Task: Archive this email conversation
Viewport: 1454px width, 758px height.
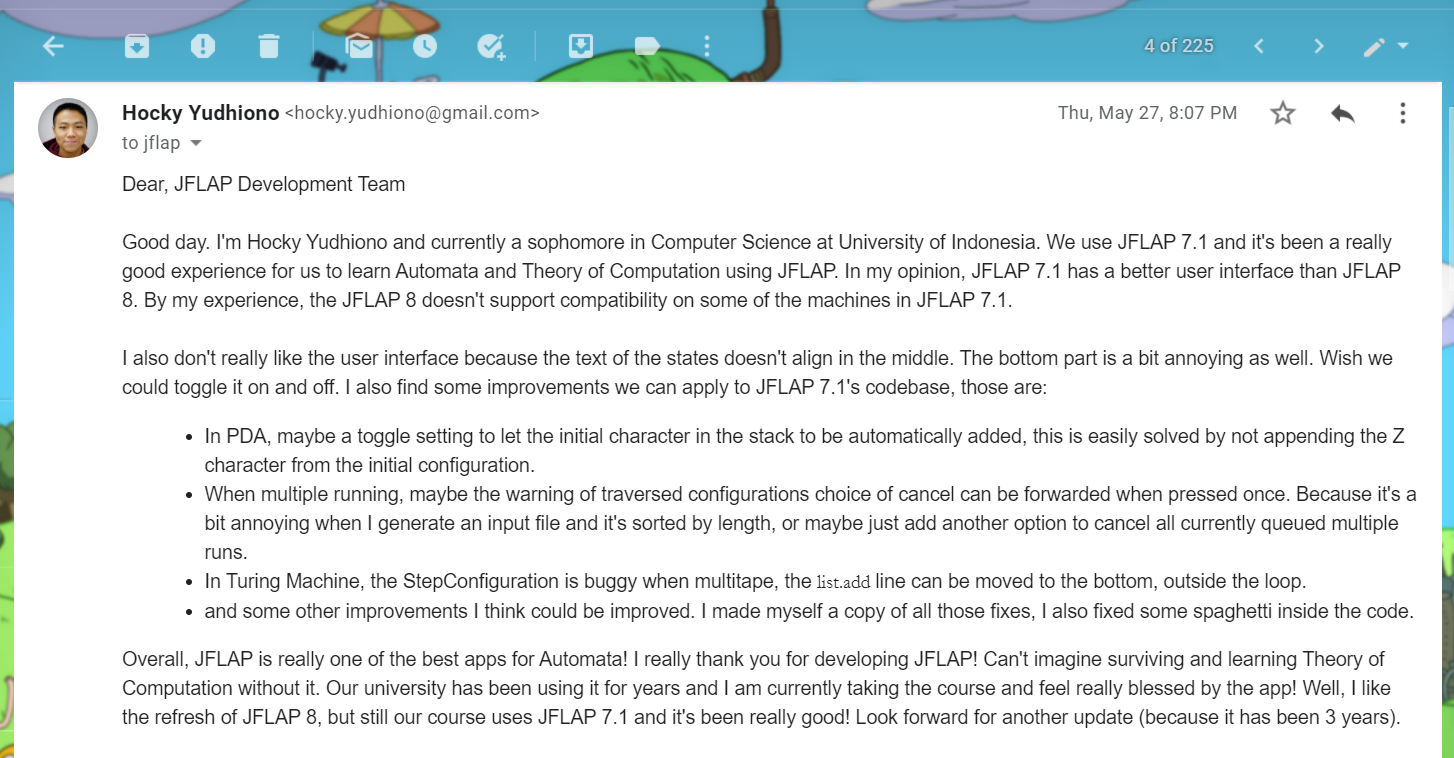Action: click(x=136, y=46)
